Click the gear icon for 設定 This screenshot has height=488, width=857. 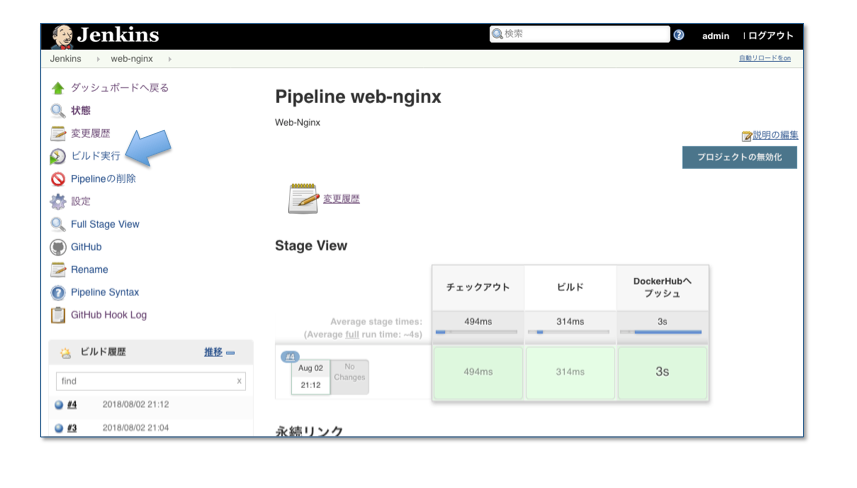pyautogui.click(x=57, y=202)
